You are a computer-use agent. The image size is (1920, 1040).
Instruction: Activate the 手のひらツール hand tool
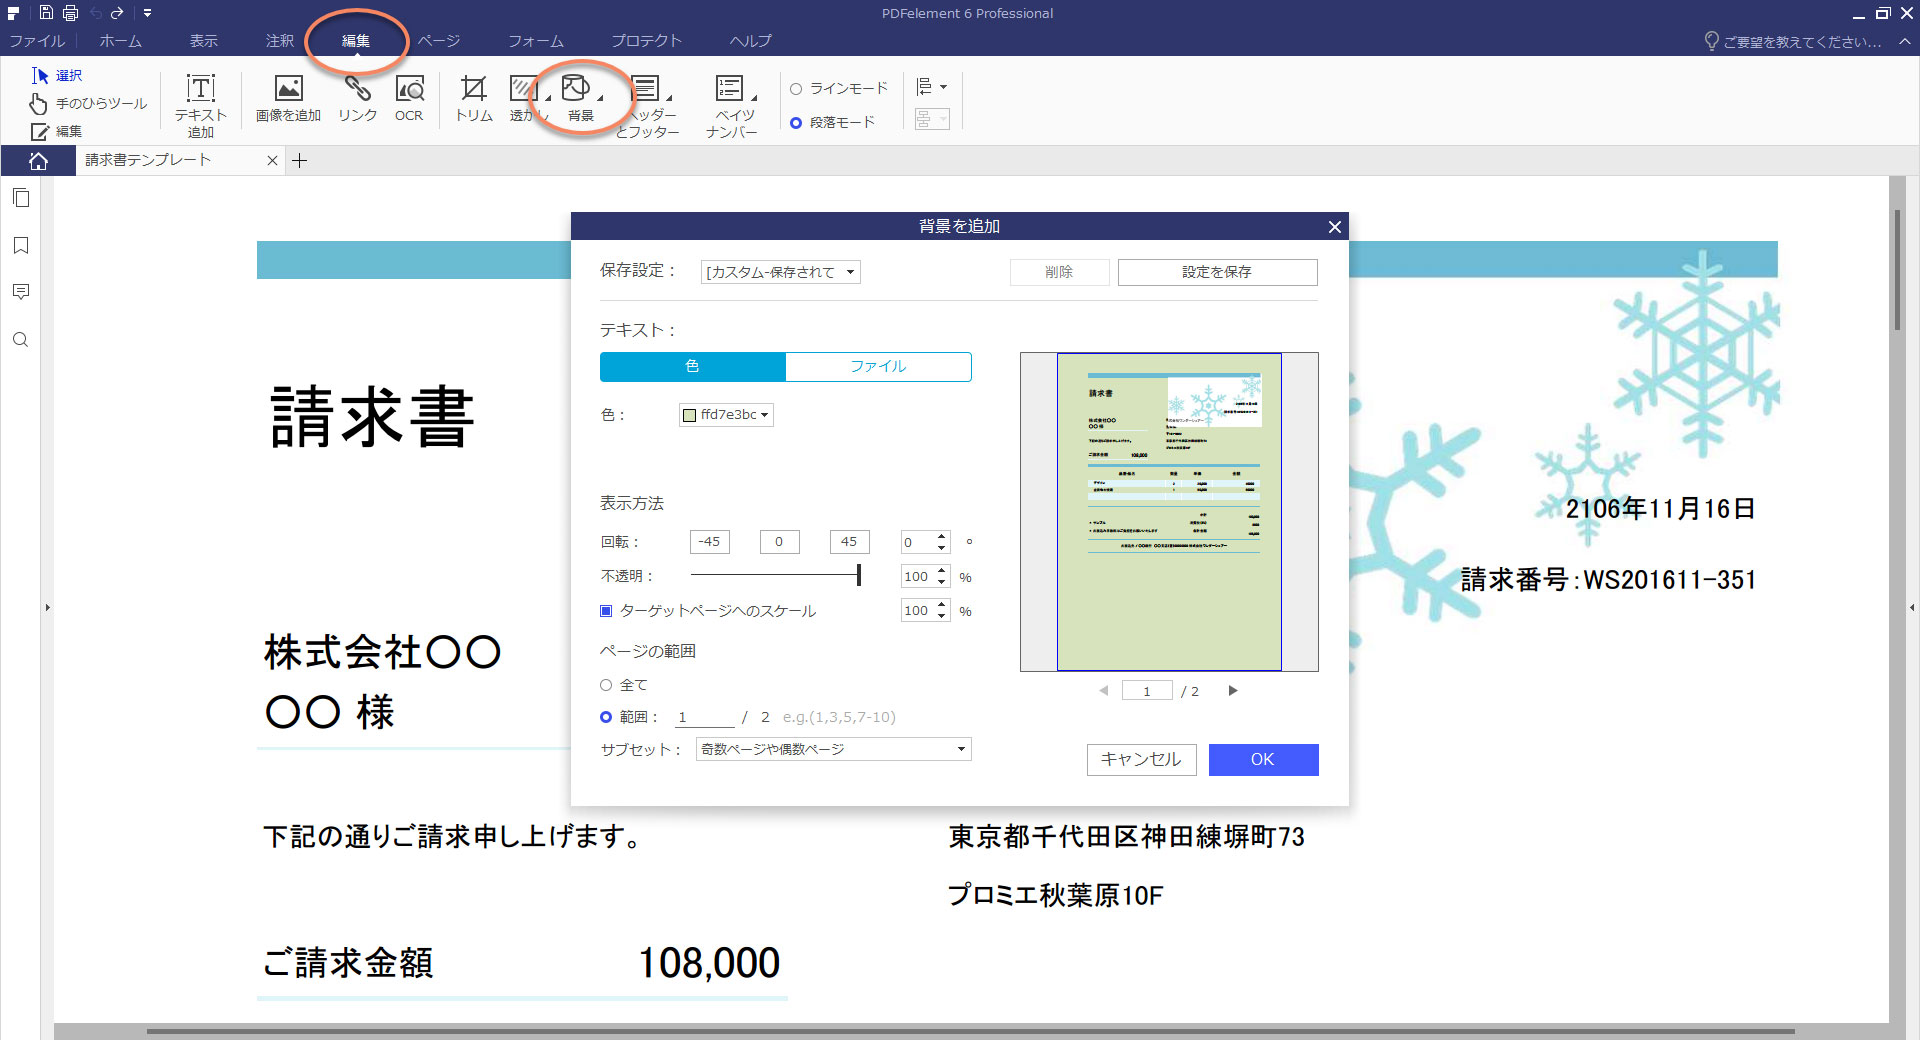click(x=88, y=103)
